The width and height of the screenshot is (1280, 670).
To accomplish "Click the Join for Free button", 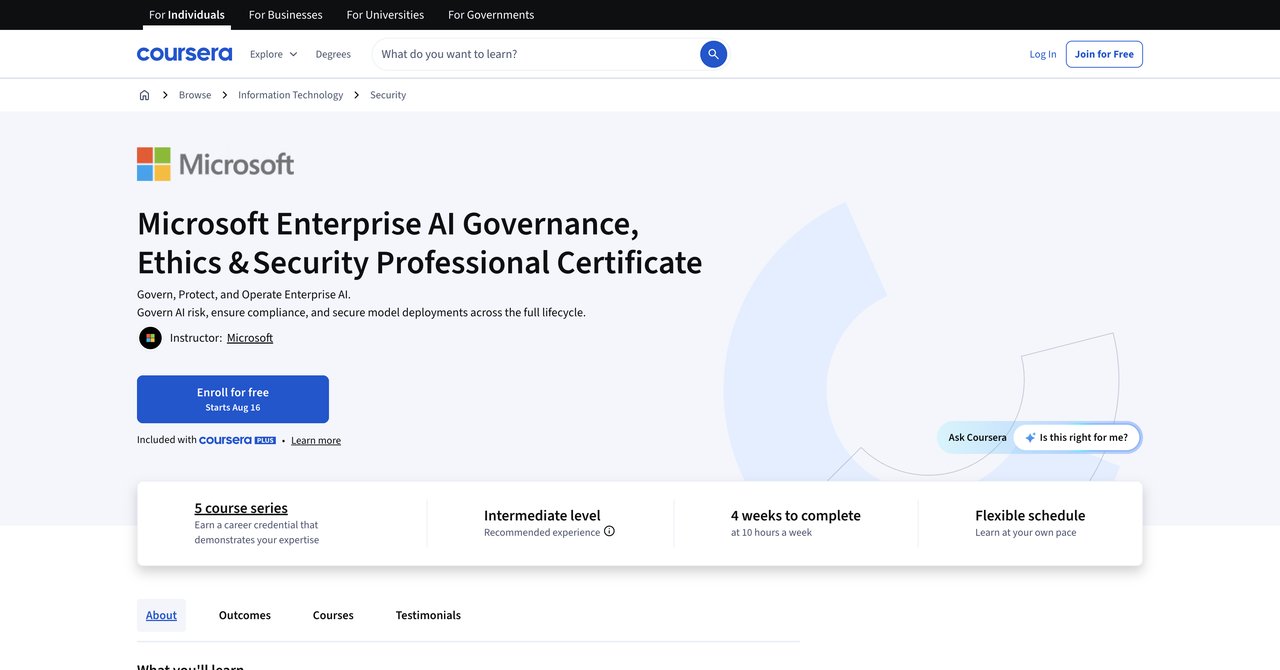I will click(1104, 54).
